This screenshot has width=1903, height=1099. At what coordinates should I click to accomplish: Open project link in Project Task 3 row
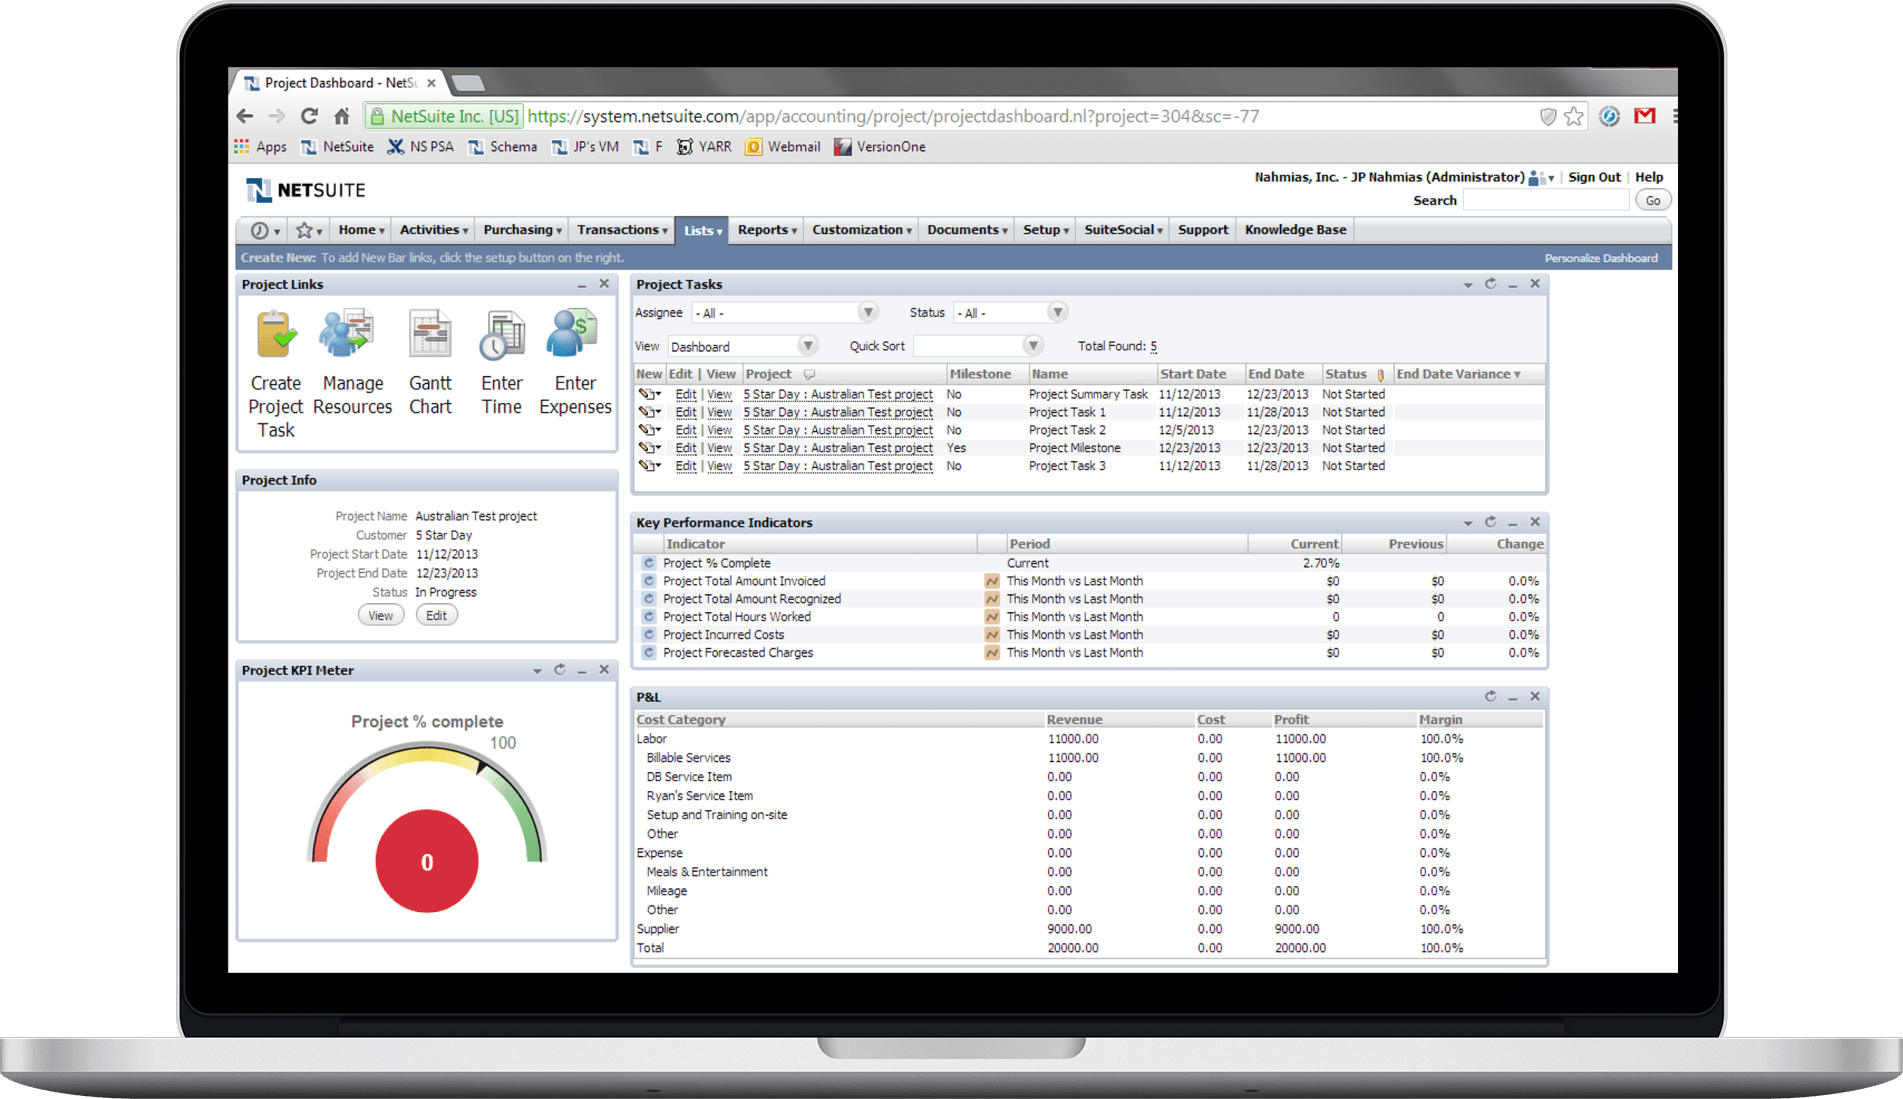pyautogui.click(x=838, y=466)
